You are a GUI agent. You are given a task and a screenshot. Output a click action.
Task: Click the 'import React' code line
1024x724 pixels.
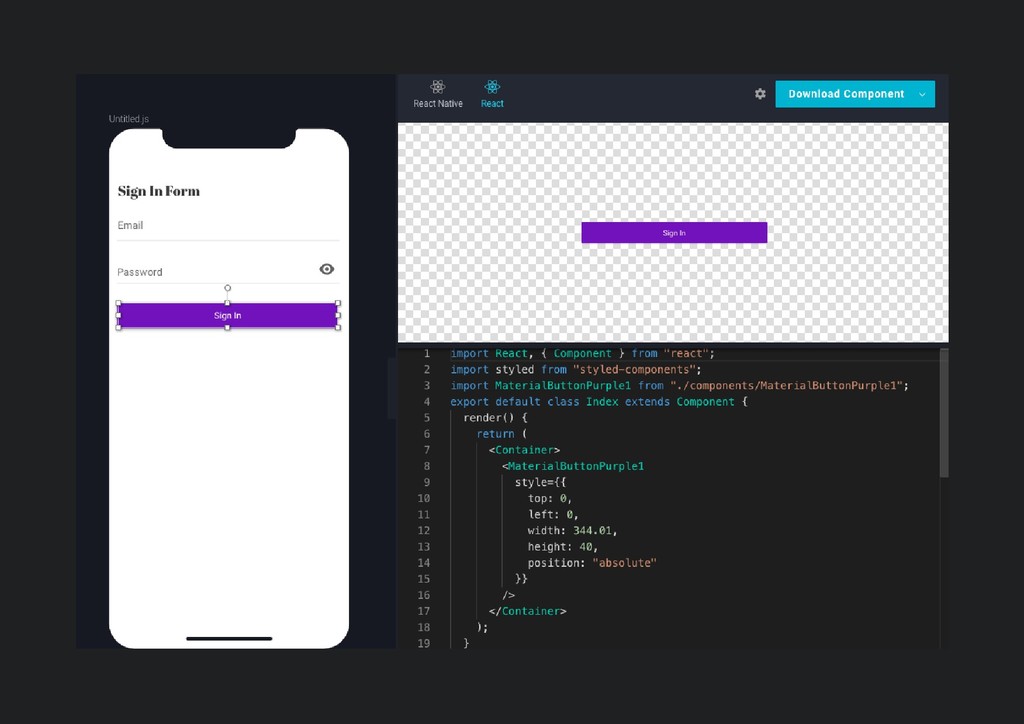point(583,353)
